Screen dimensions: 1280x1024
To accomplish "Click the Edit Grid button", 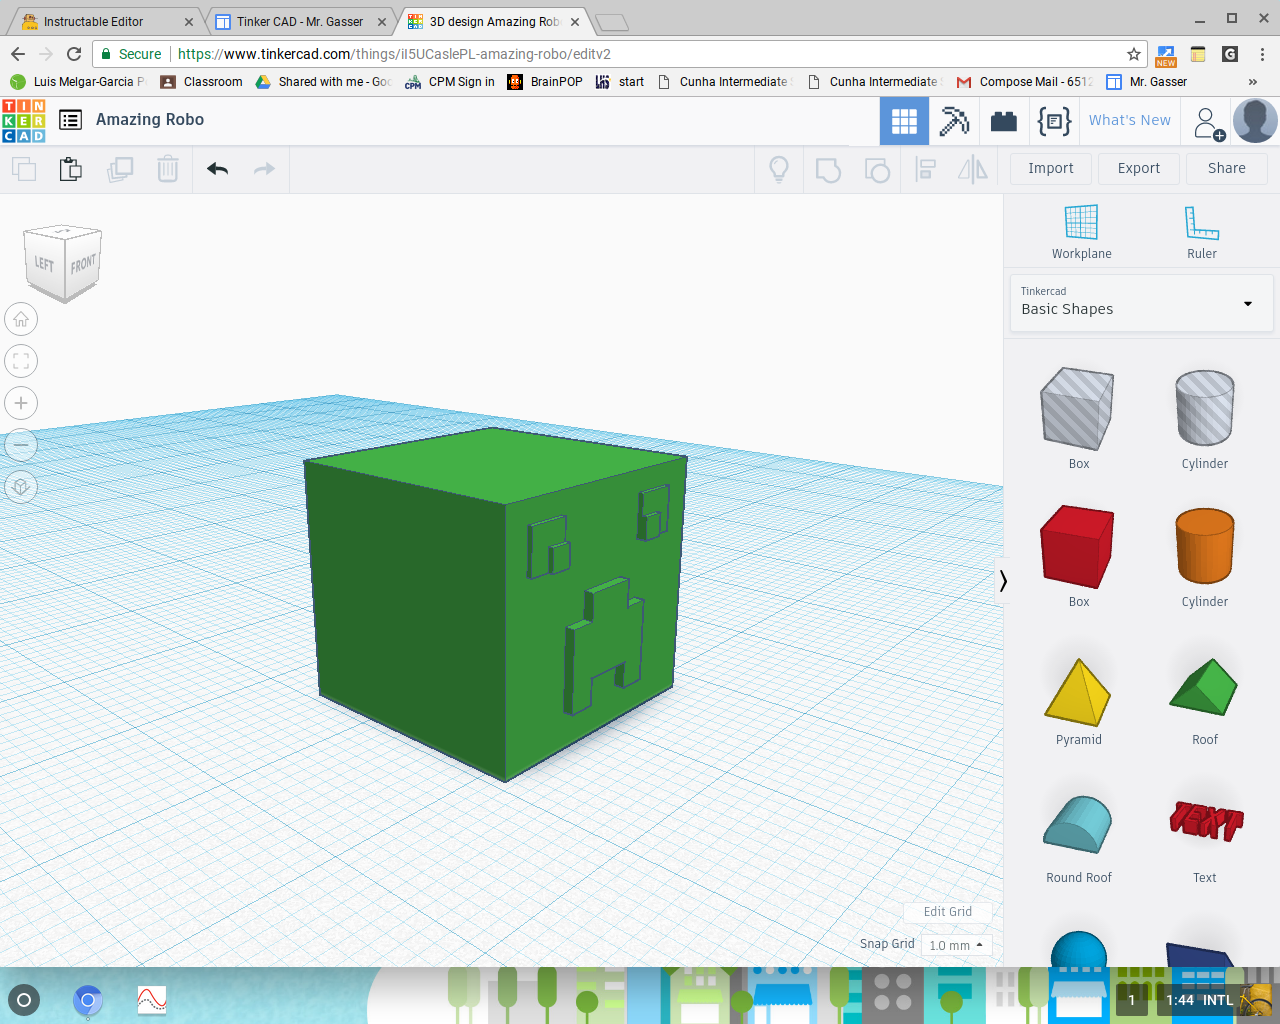I will pos(948,912).
